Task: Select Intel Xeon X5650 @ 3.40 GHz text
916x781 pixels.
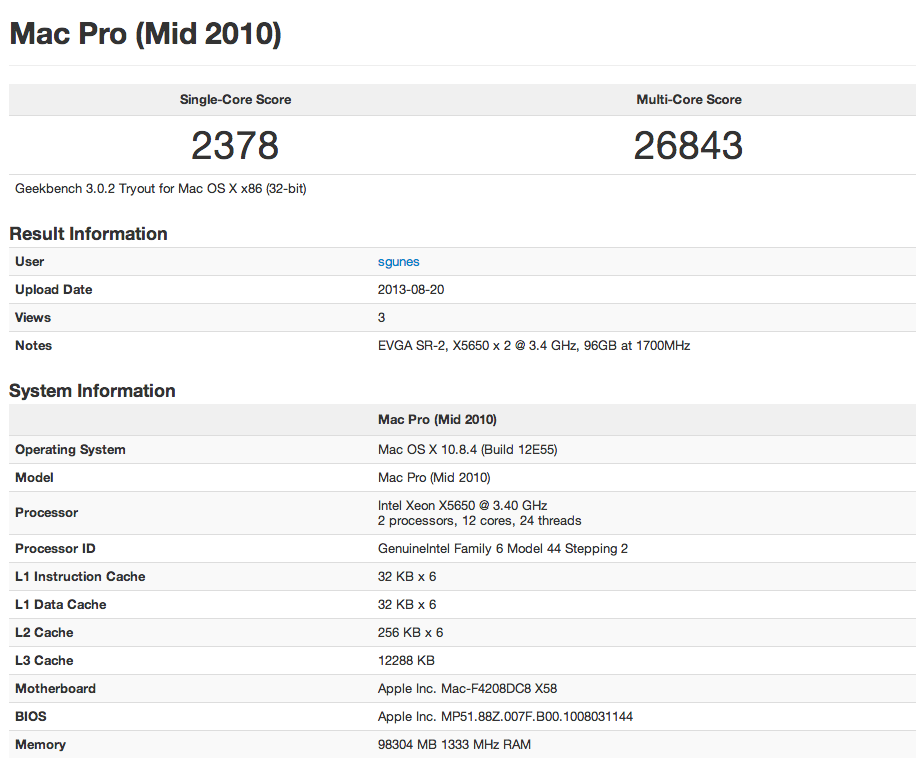Action: pos(462,505)
